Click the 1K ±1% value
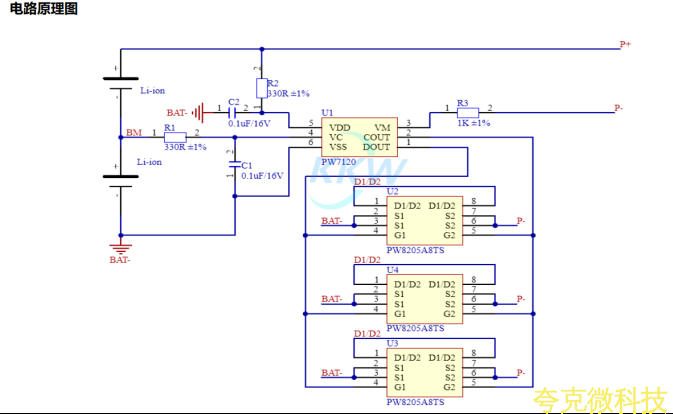The height and width of the screenshot is (414, 673). [x=473, y=123]
